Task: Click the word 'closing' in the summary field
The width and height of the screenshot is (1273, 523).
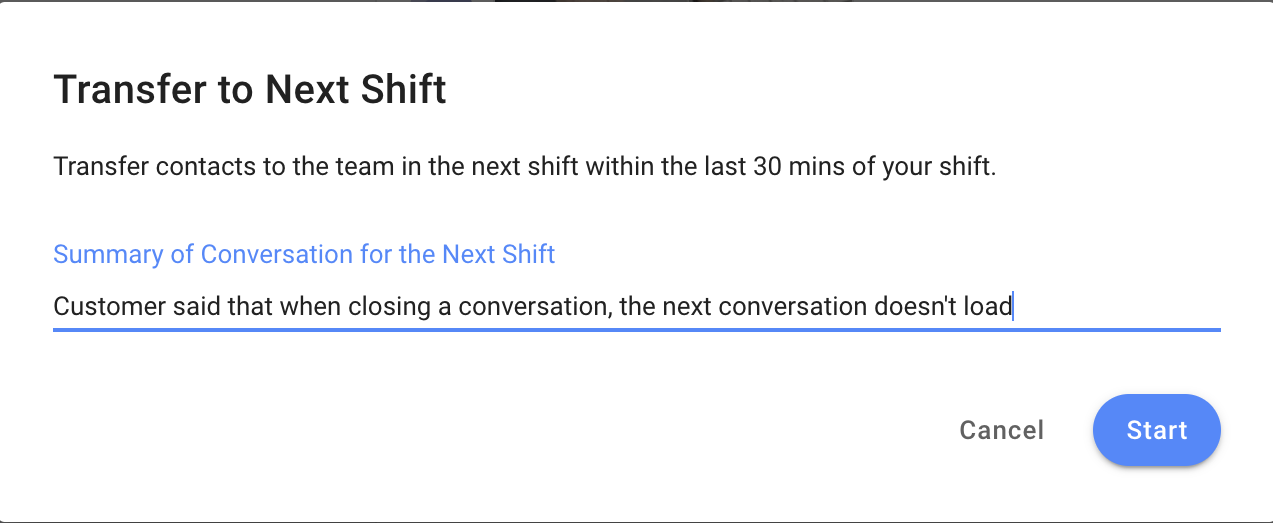Action: tap(390, 306)
